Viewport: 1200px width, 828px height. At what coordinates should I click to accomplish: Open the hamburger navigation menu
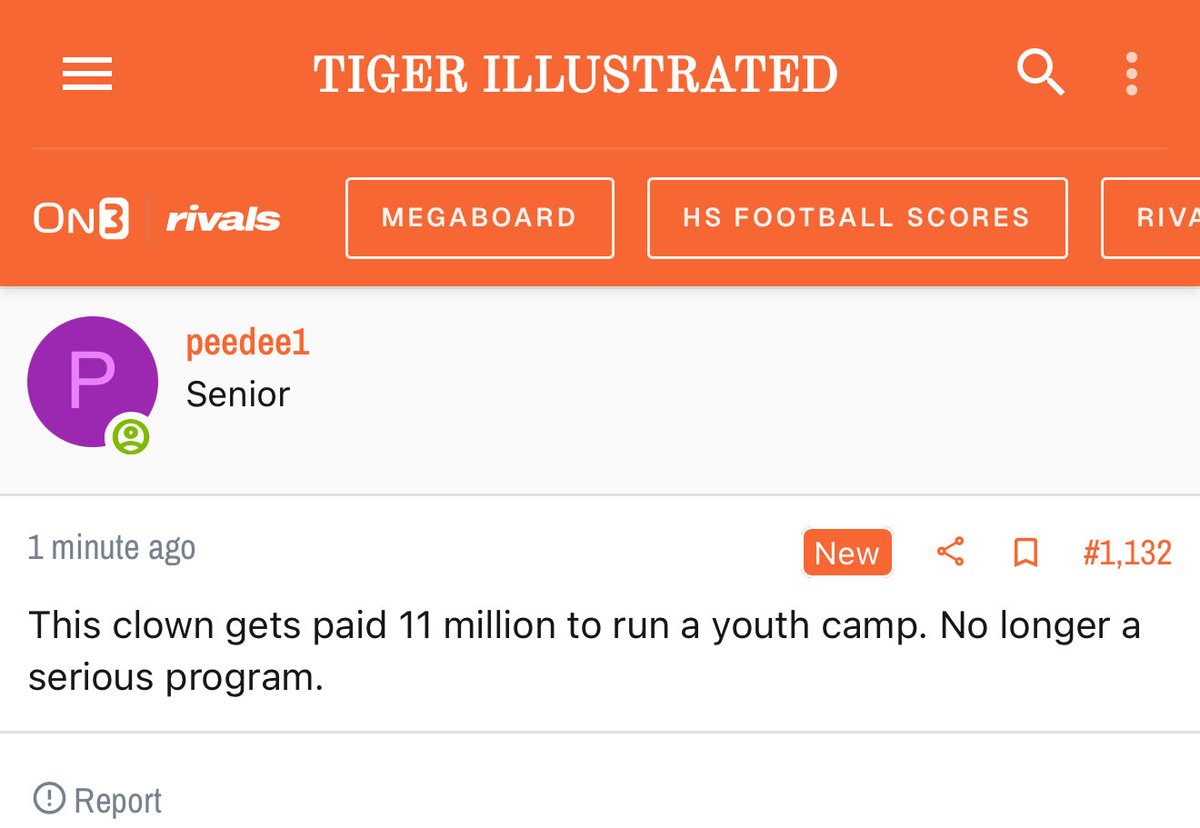87,74
